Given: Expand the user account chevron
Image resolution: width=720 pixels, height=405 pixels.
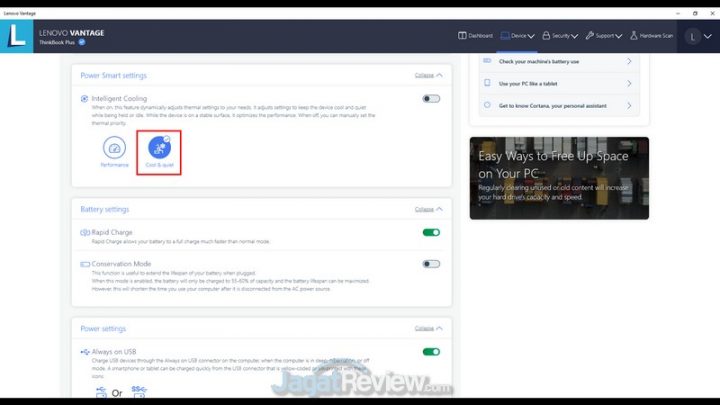Looking at the screenshot, I should point(708,36).
